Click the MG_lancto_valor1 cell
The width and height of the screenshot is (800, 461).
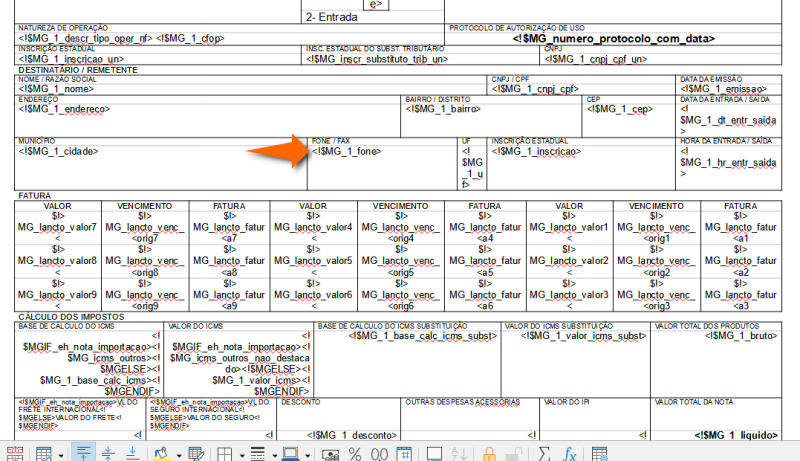(x=569, y=227)
